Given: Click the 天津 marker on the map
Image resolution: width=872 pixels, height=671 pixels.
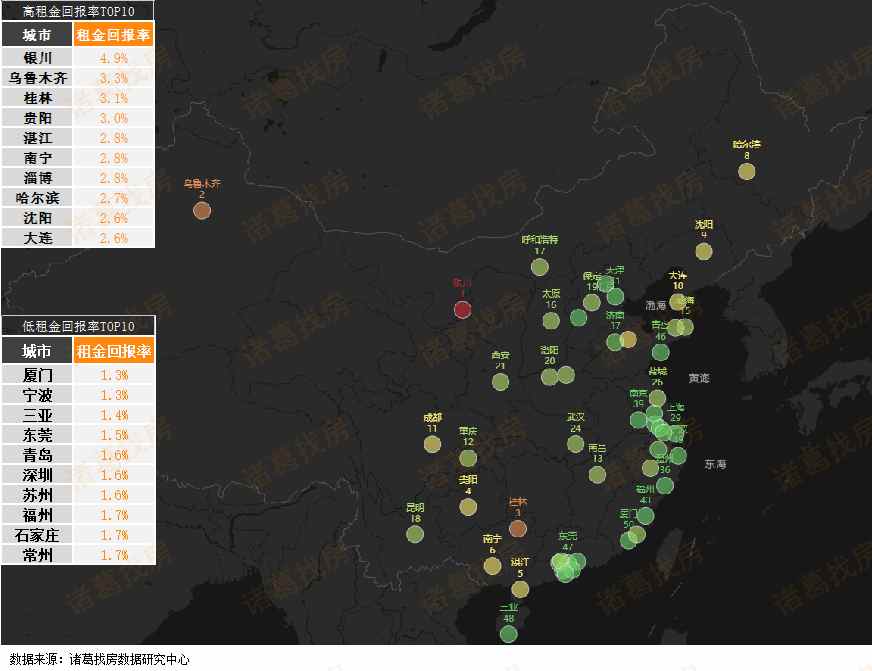Looking at the screenshot, I should (615, 296).
